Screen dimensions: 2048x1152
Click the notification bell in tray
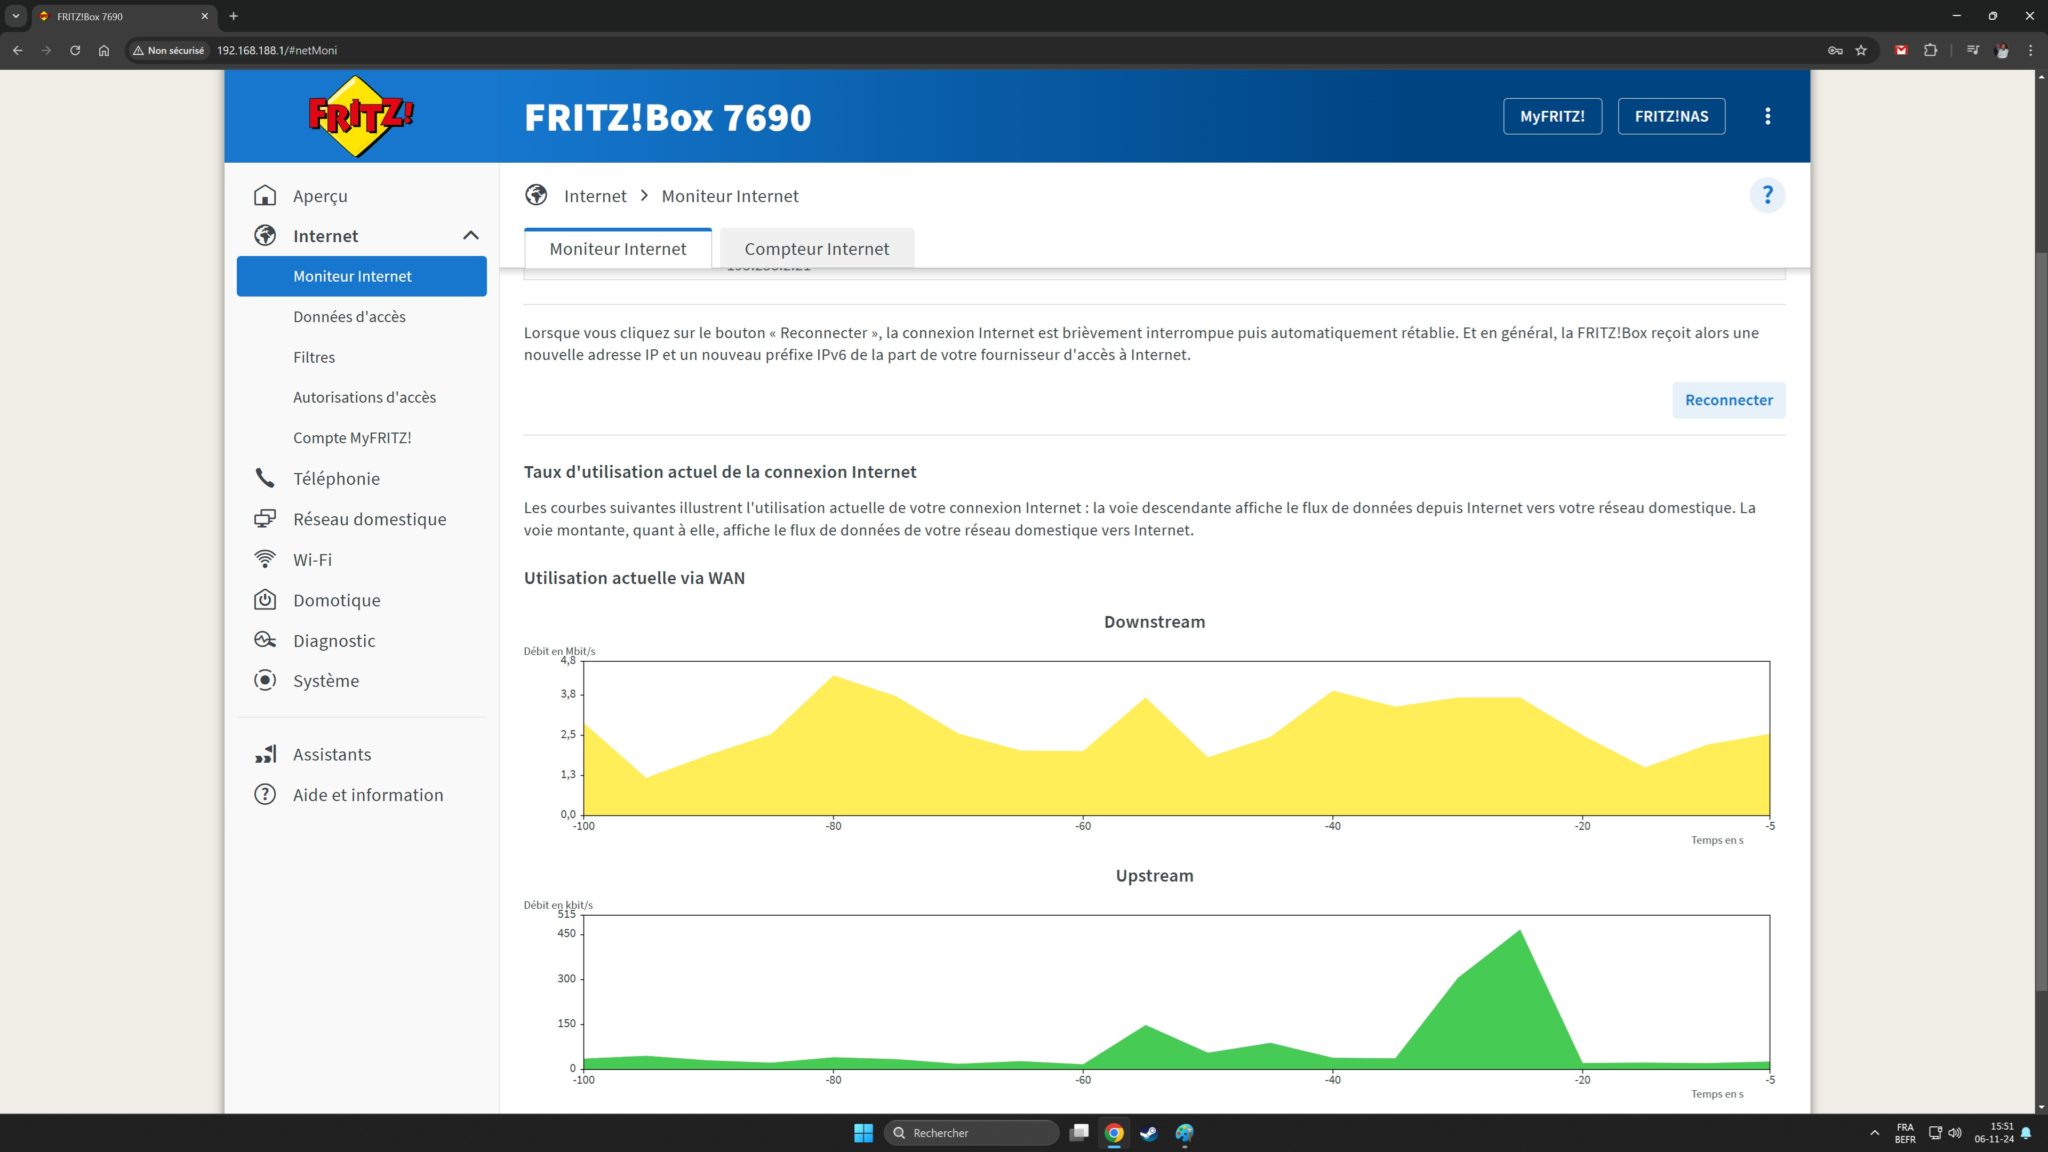[x=2026, y=1132]
